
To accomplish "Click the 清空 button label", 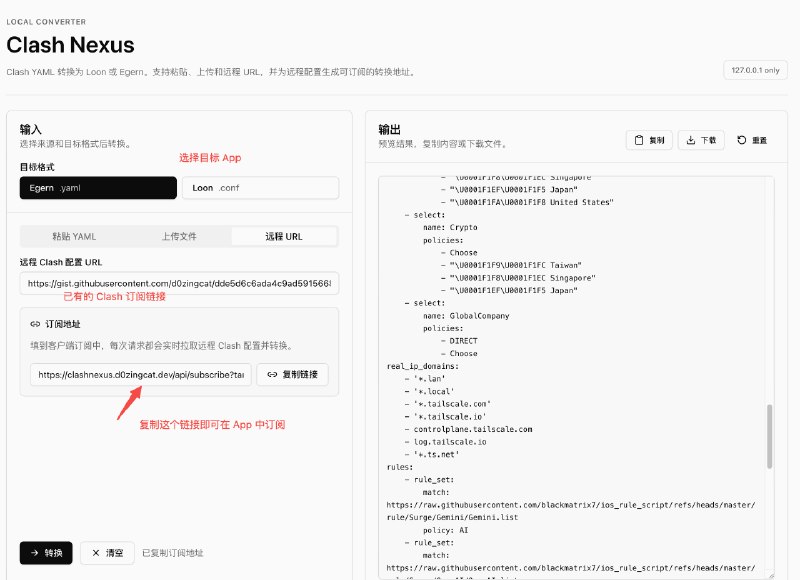I will 114,553.
